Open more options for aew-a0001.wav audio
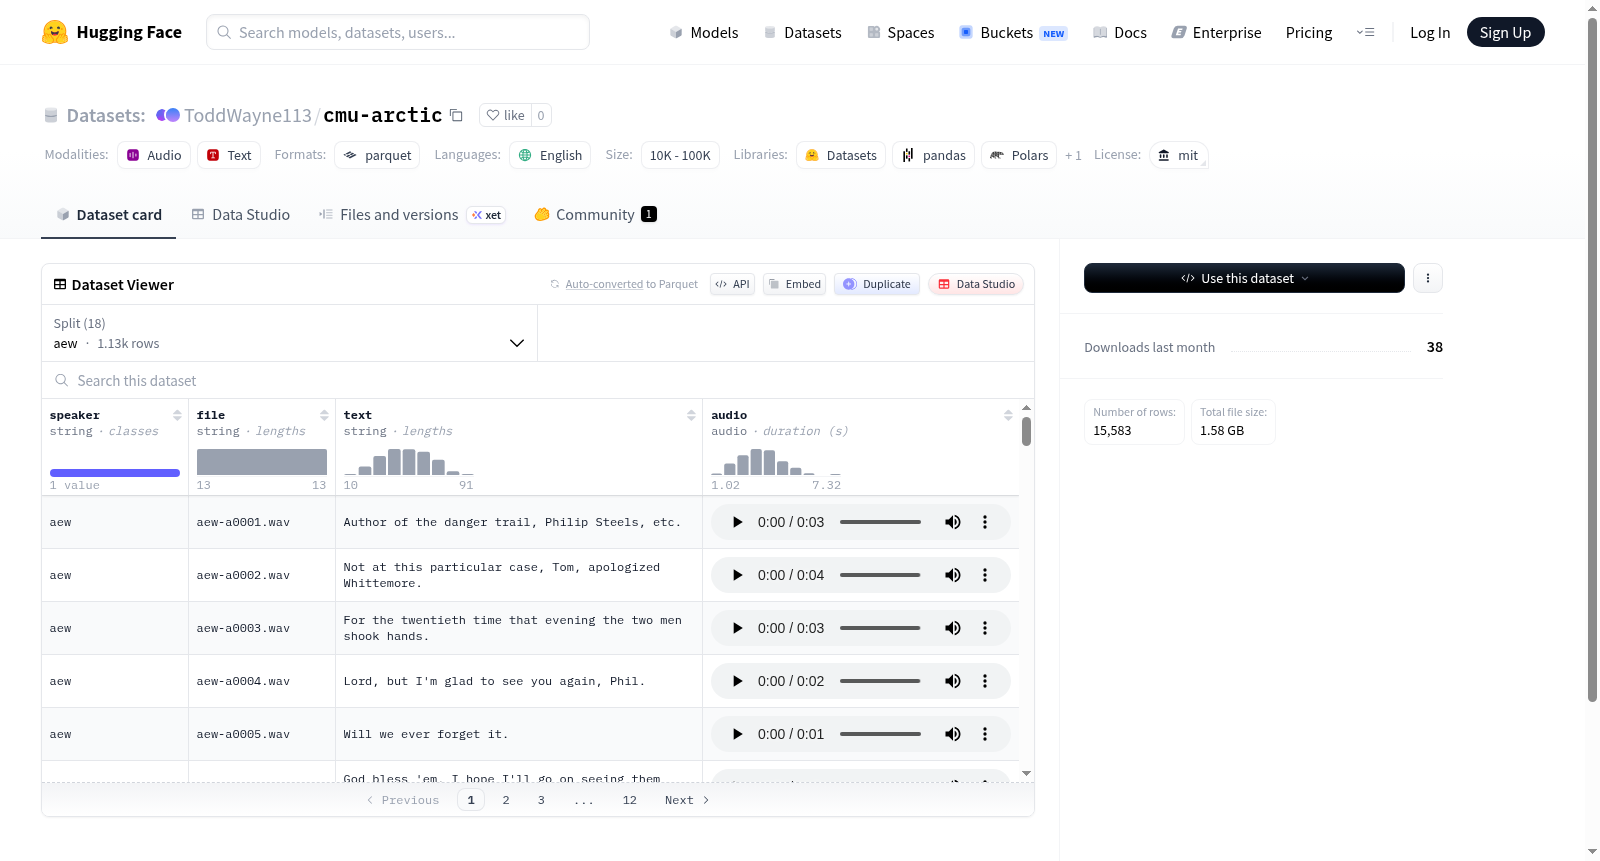The image size is (1600, 861). (x=985, y=522)
